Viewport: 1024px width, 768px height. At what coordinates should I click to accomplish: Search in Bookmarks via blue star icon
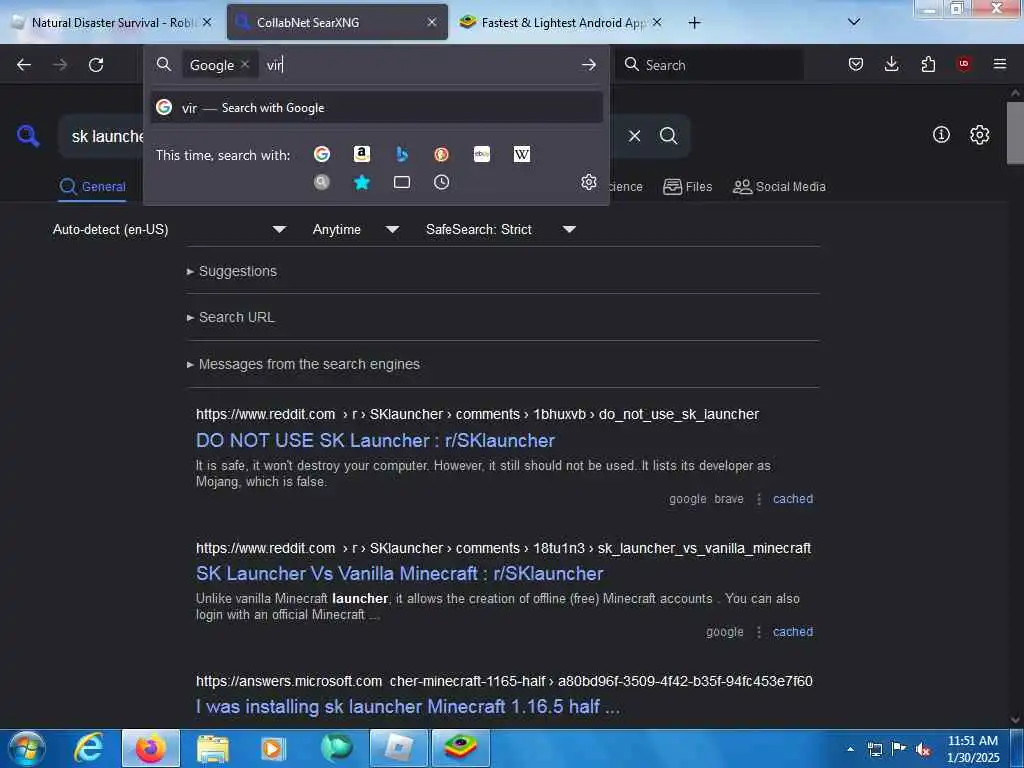point(362,182)
